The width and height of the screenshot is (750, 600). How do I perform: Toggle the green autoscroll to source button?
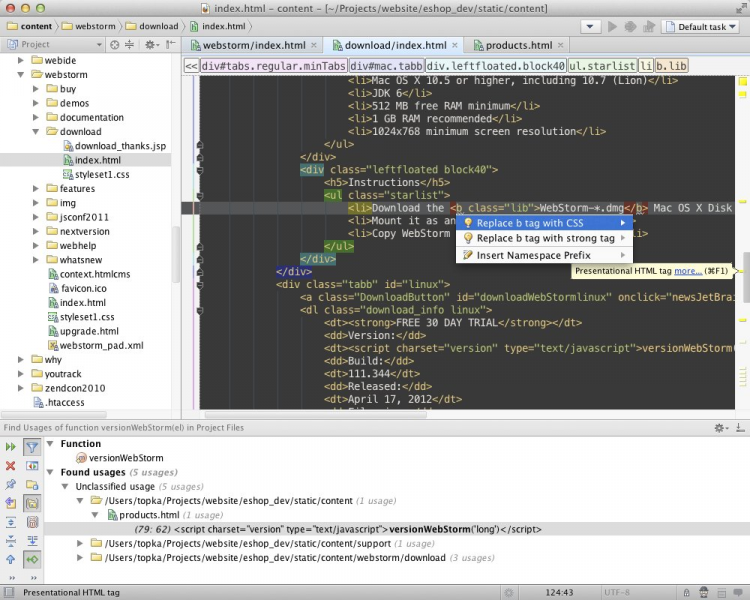pos(32,560)
